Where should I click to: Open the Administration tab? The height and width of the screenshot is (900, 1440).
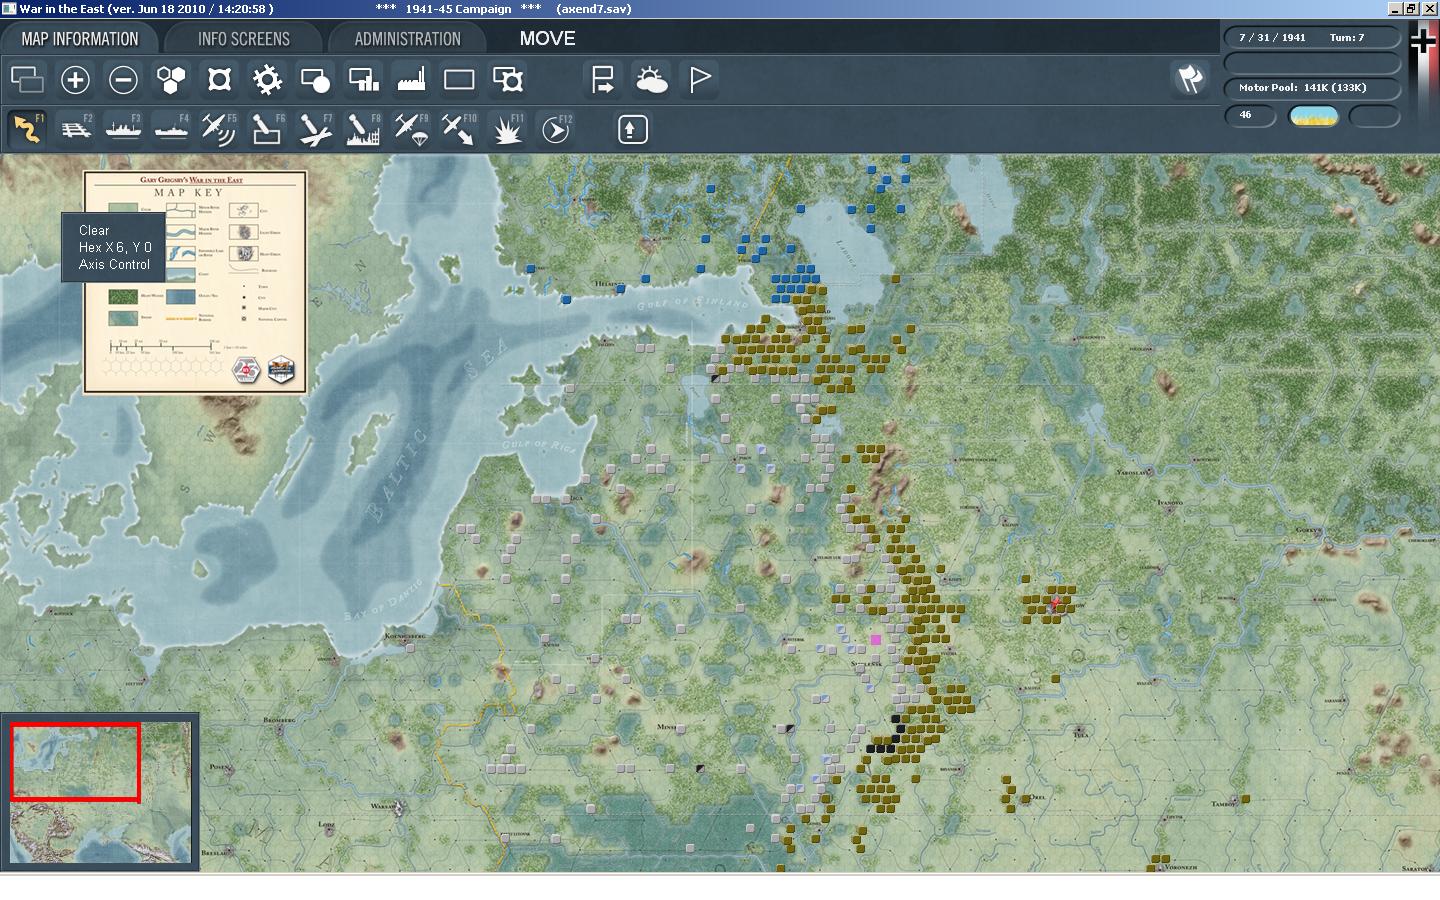click(x=407, y=39)
